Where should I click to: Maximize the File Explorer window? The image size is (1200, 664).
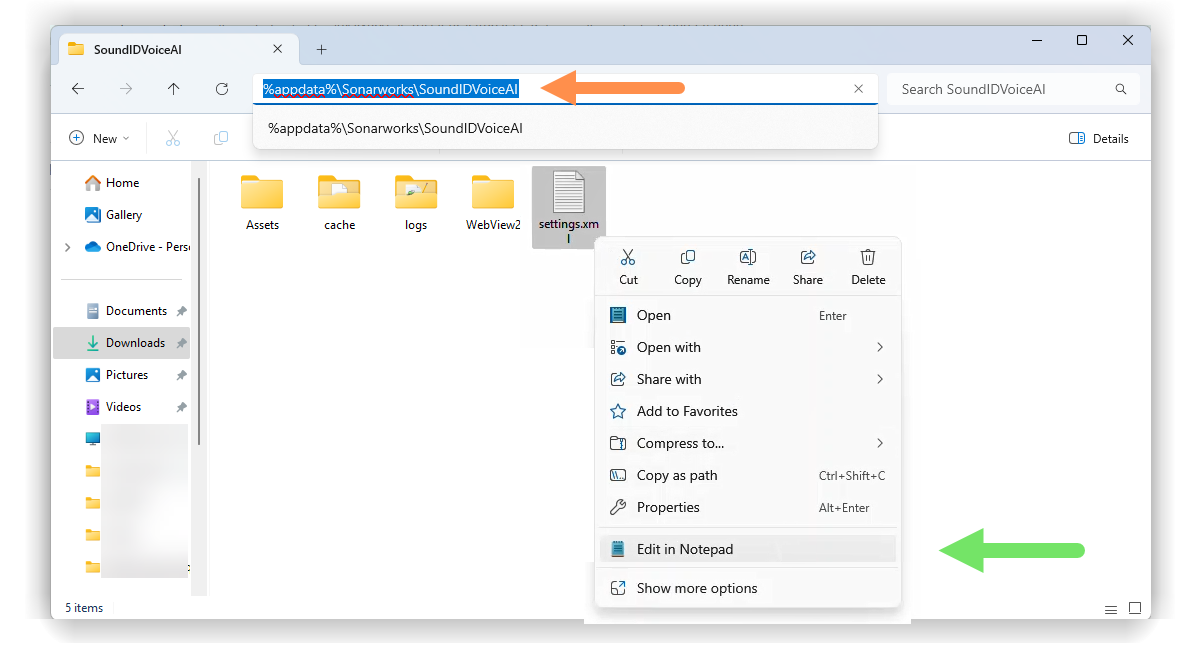coord(1082,41)
